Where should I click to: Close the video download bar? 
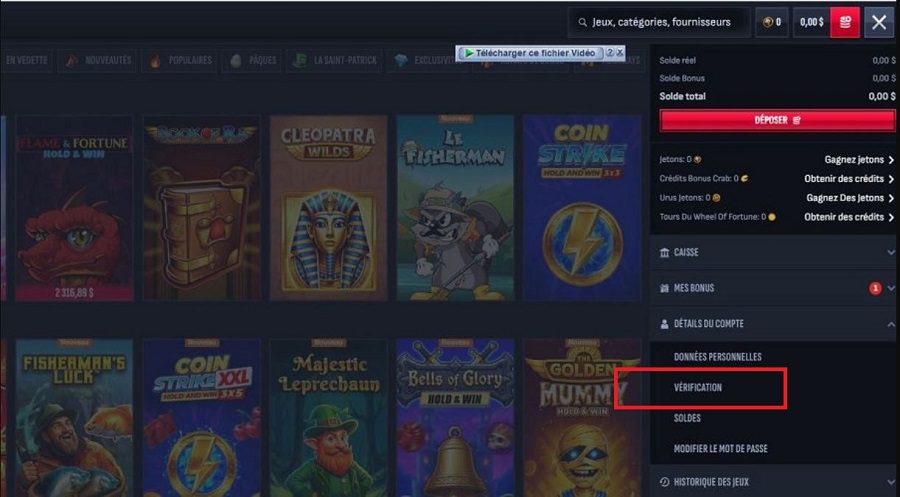[620, 52]
